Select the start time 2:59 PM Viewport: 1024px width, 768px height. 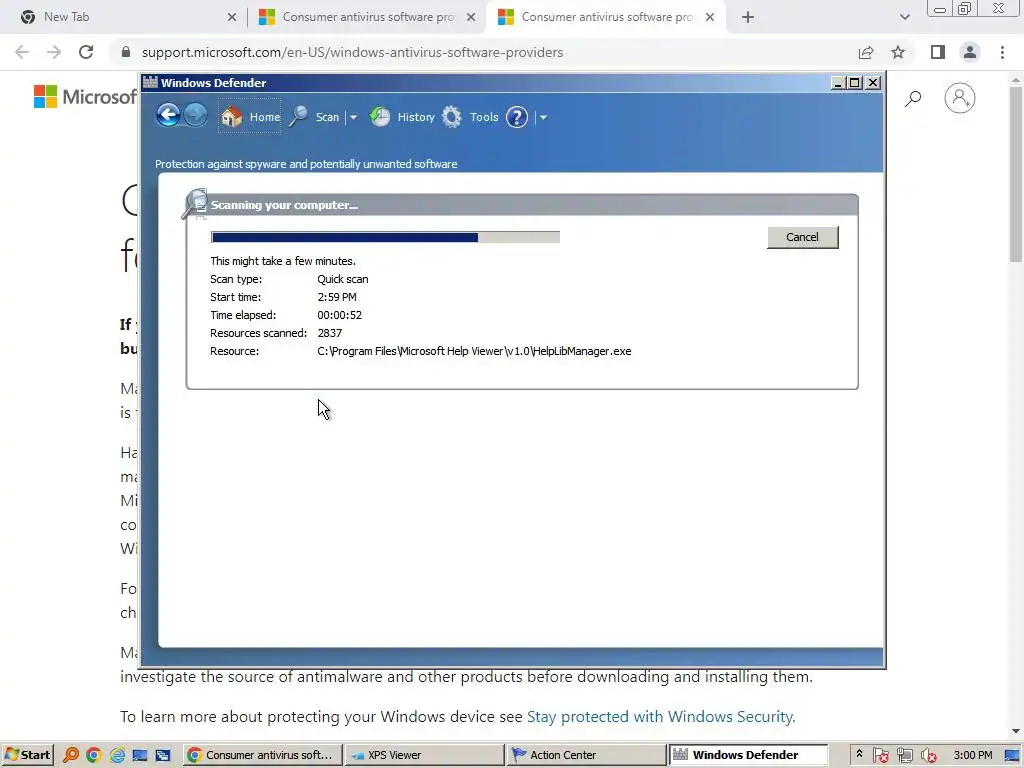coord(337,297)
